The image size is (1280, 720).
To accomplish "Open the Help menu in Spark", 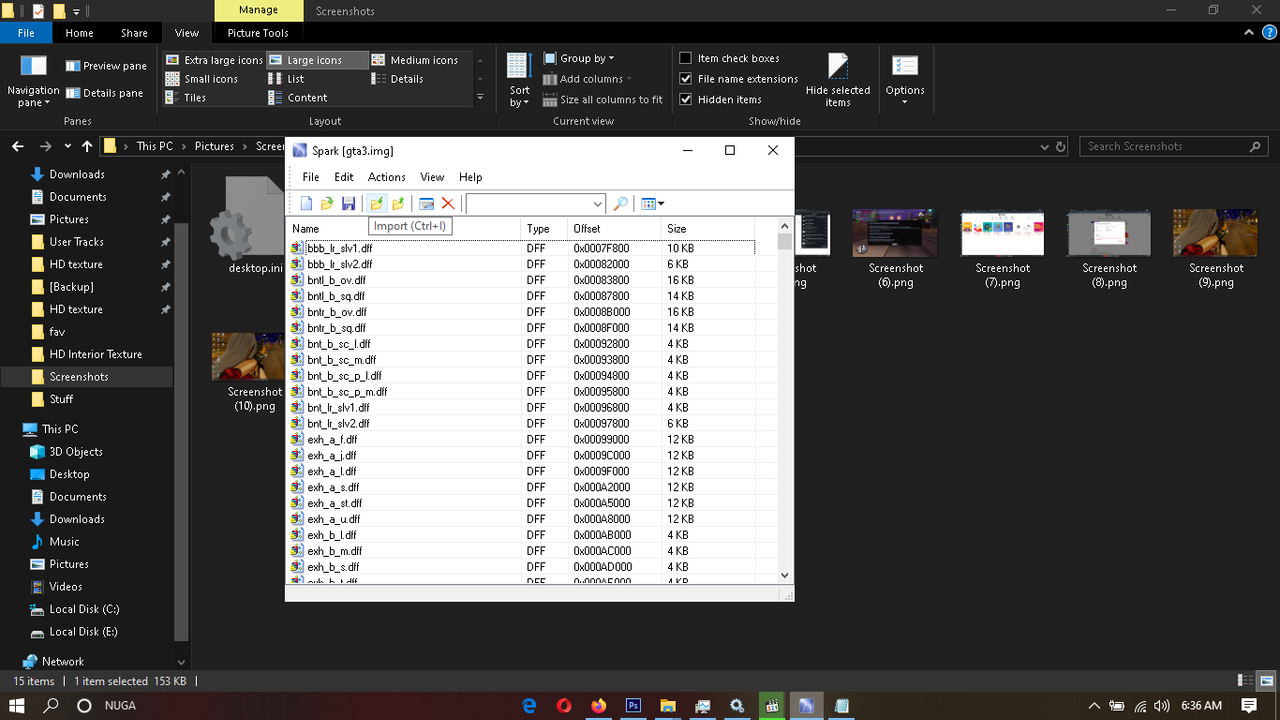I will pyautogui.click(x=470, y=177).
